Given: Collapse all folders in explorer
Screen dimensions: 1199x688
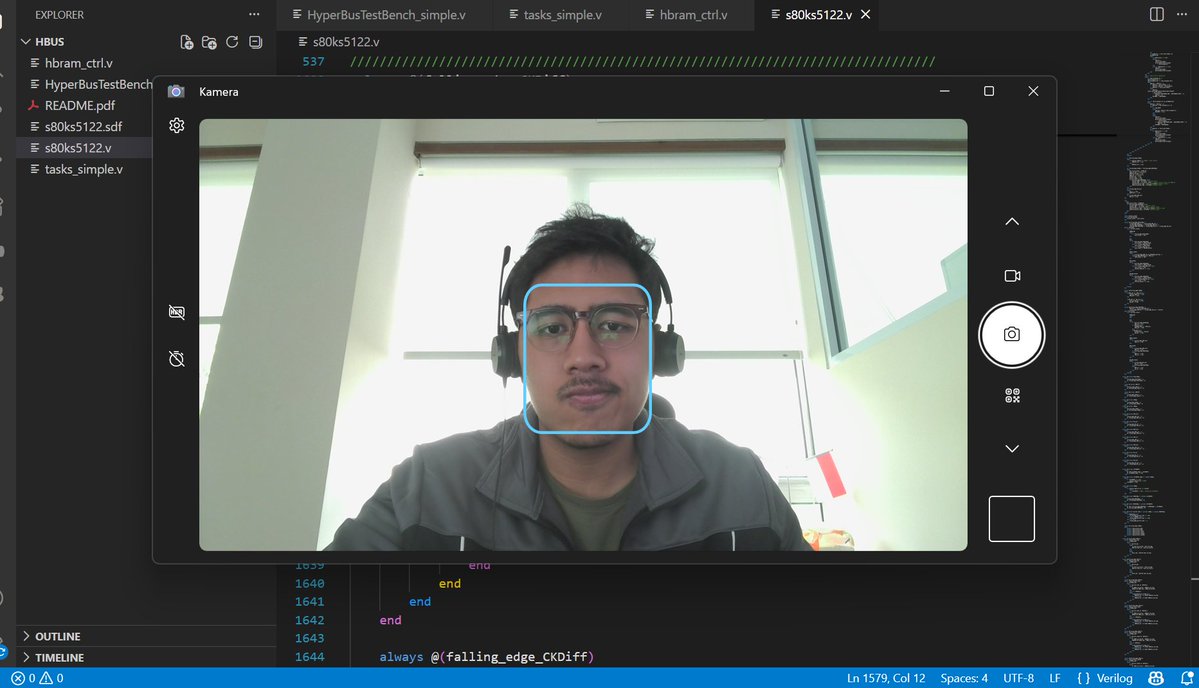Looking at the screenshot, I should (x=255, y=42).
